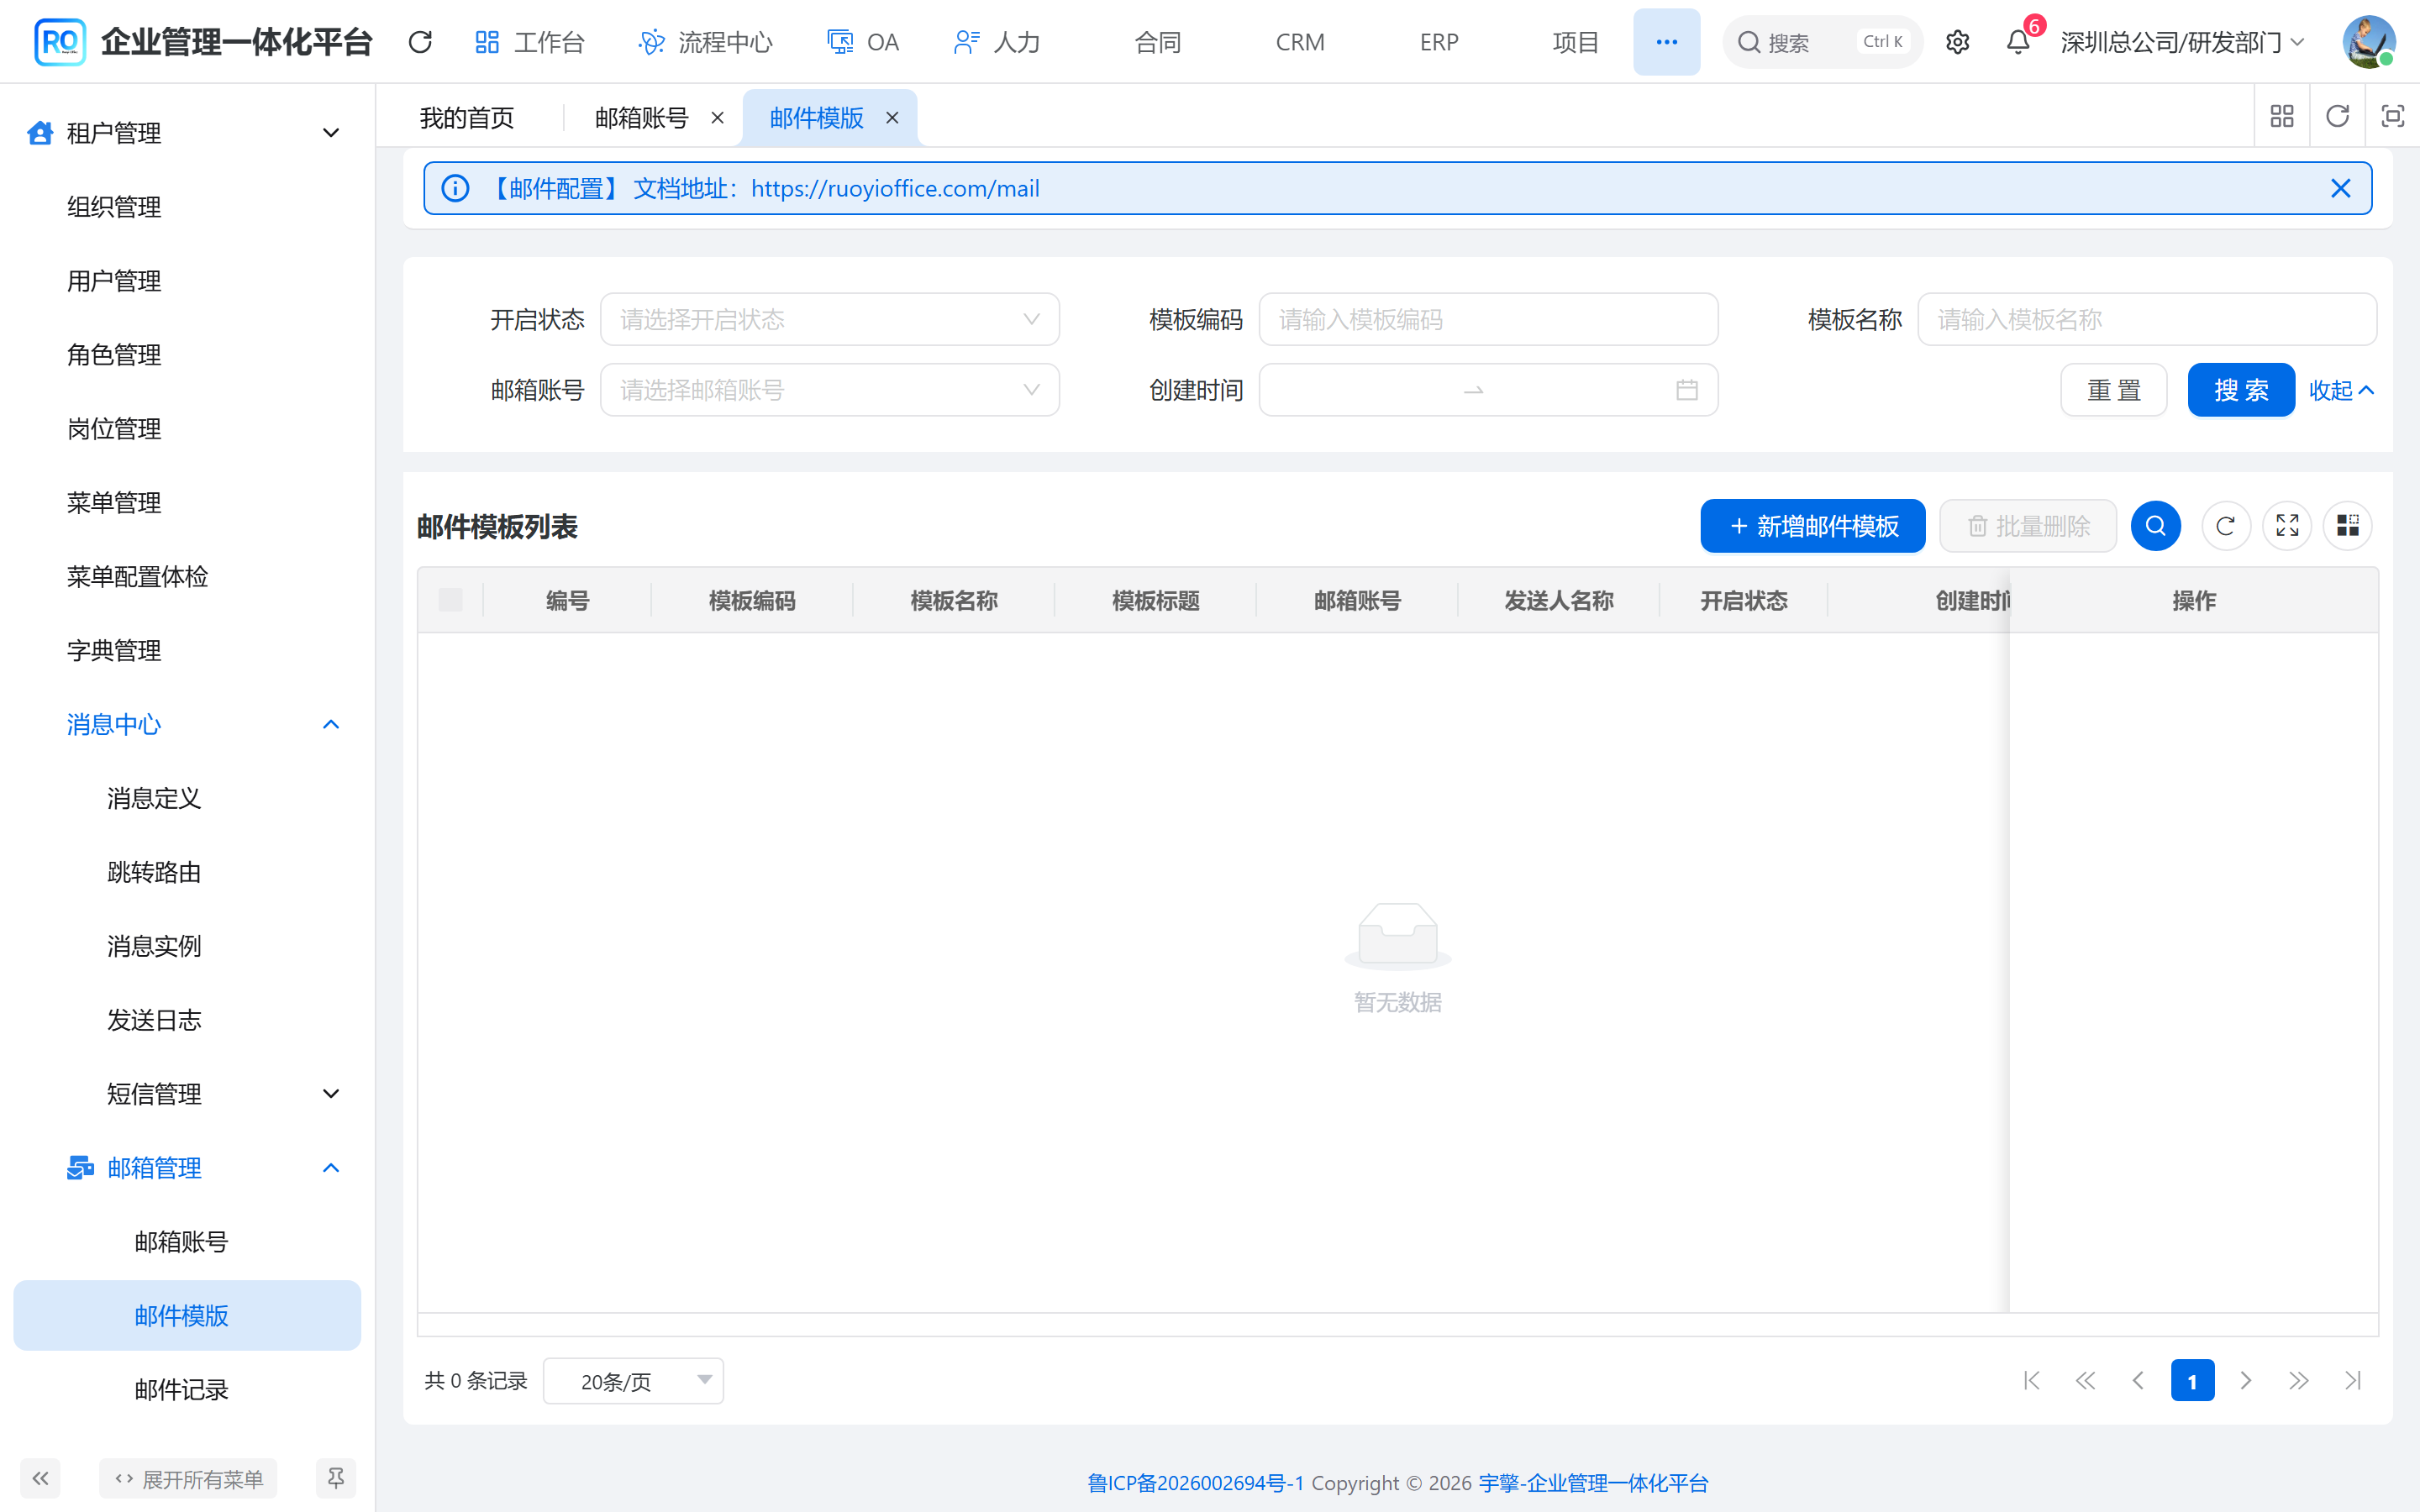2420x1512 pixels.
Task: Click the 收起 collapse filter link
Action: (x=2341, y=390)
